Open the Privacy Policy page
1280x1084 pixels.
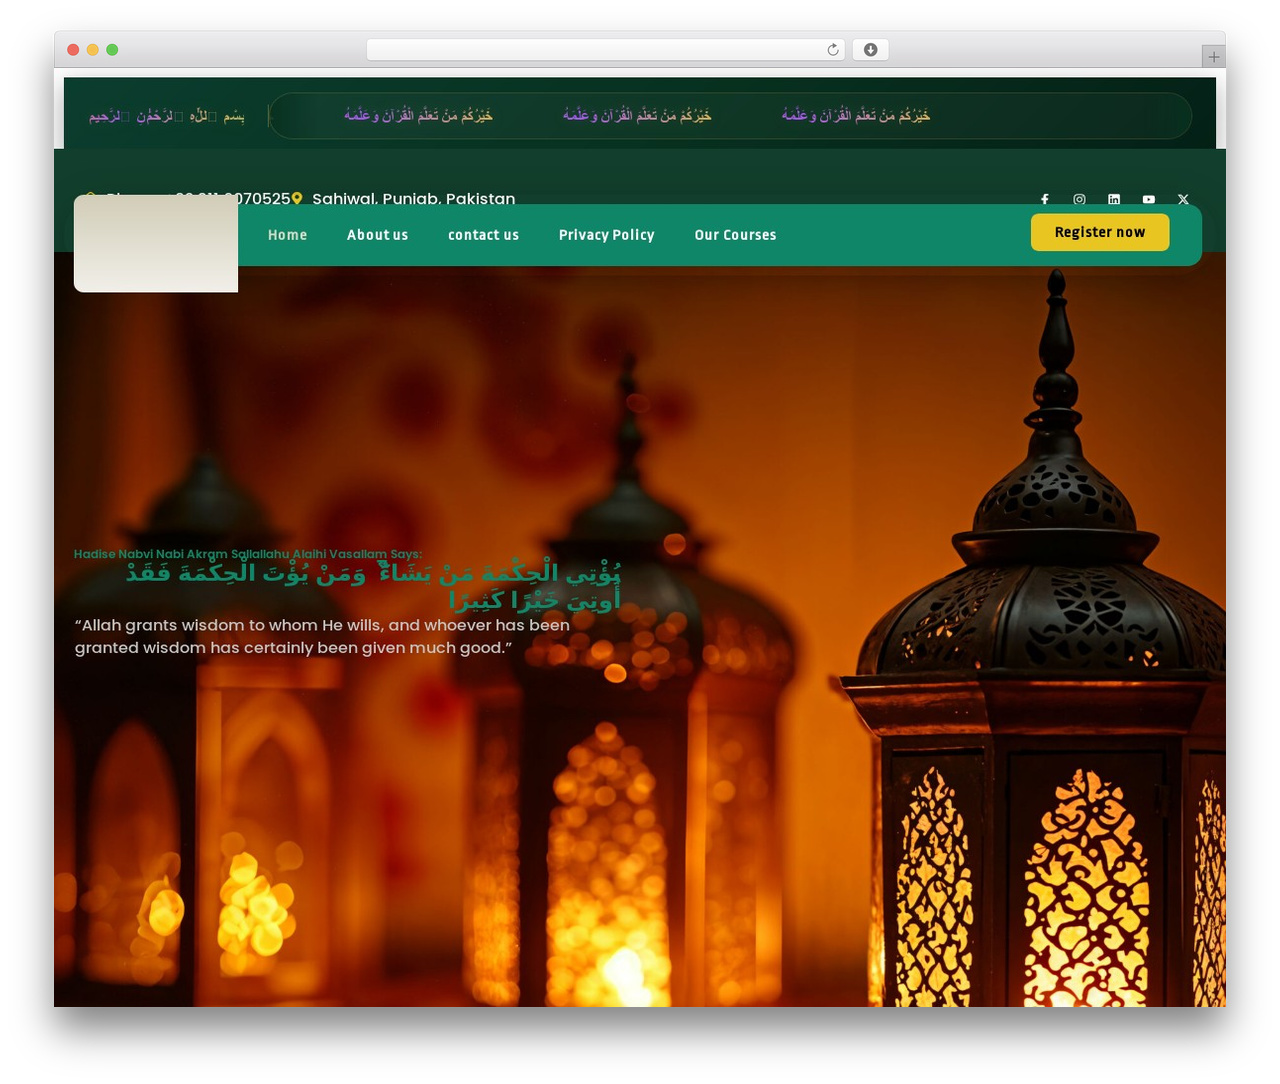pyautogui.click(x=607, y=235)
